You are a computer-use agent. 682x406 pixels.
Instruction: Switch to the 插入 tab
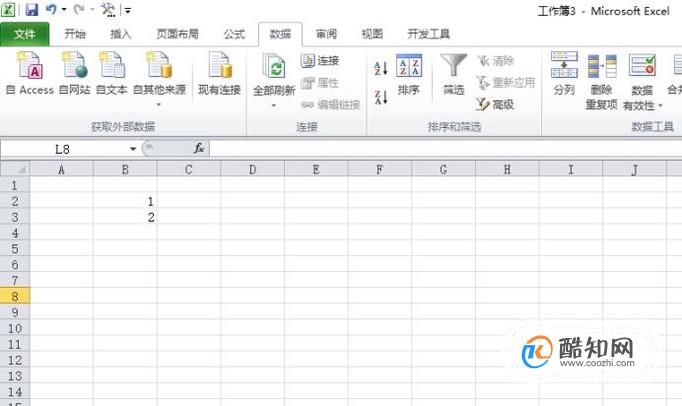pos(120,34)
